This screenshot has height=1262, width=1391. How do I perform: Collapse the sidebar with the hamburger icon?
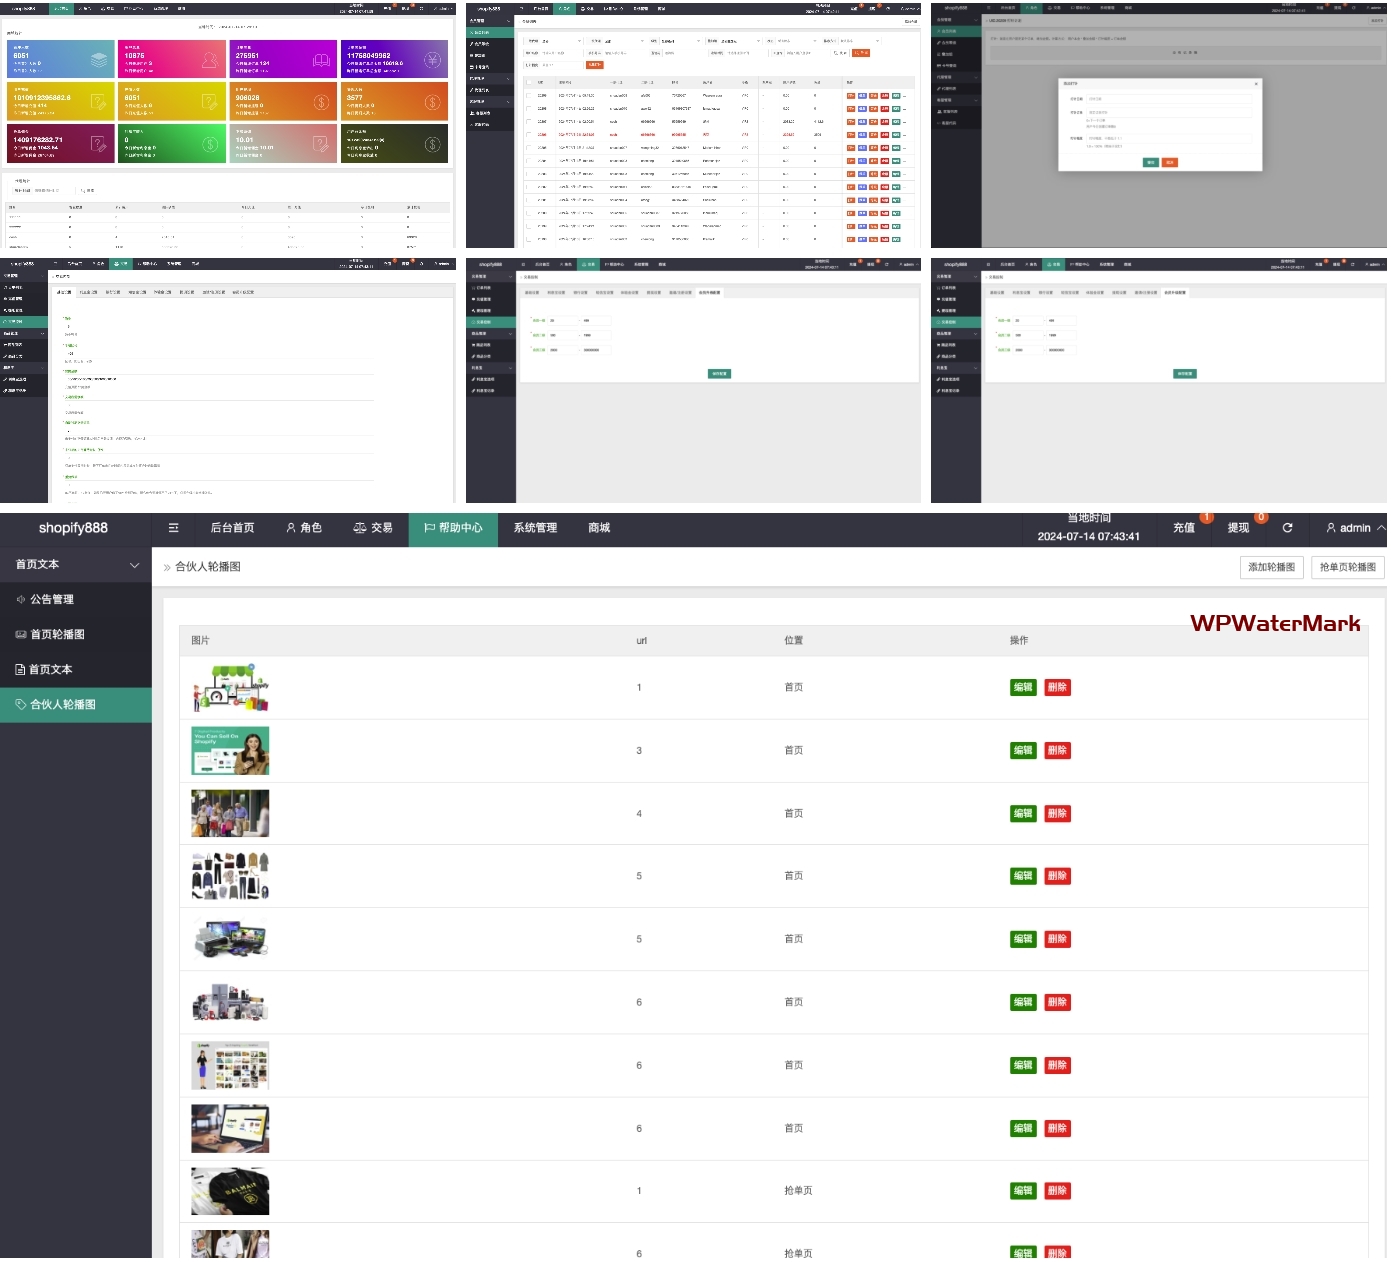pyautogui.click(x=173, y=528)
